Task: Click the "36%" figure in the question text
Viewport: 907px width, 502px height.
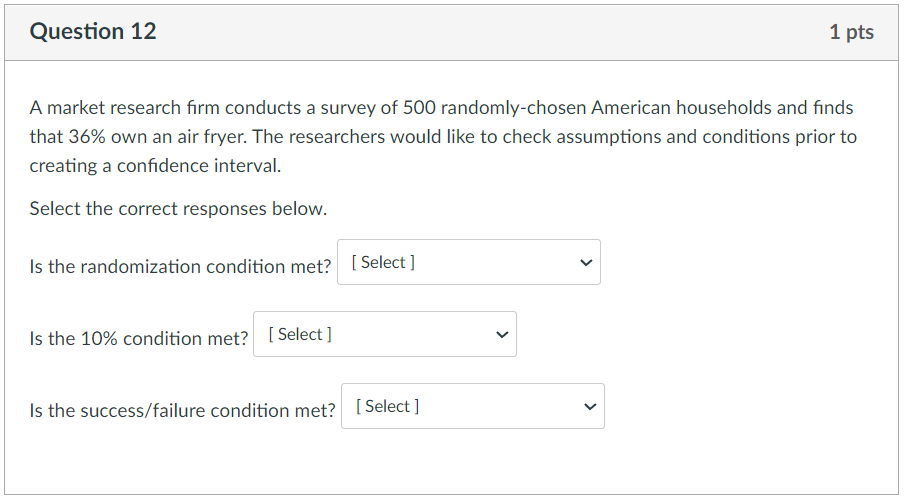Action: (87, 137)
